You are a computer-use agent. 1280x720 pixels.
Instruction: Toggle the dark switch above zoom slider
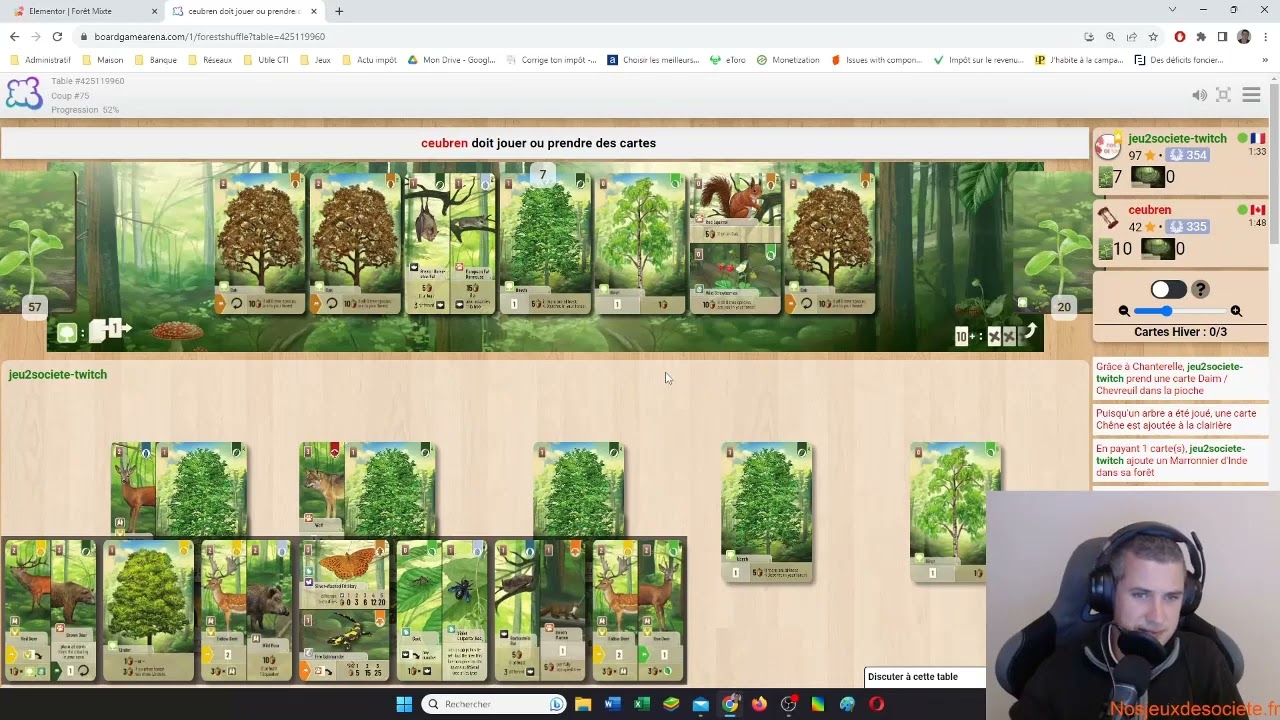click(x=1168, y=289)
